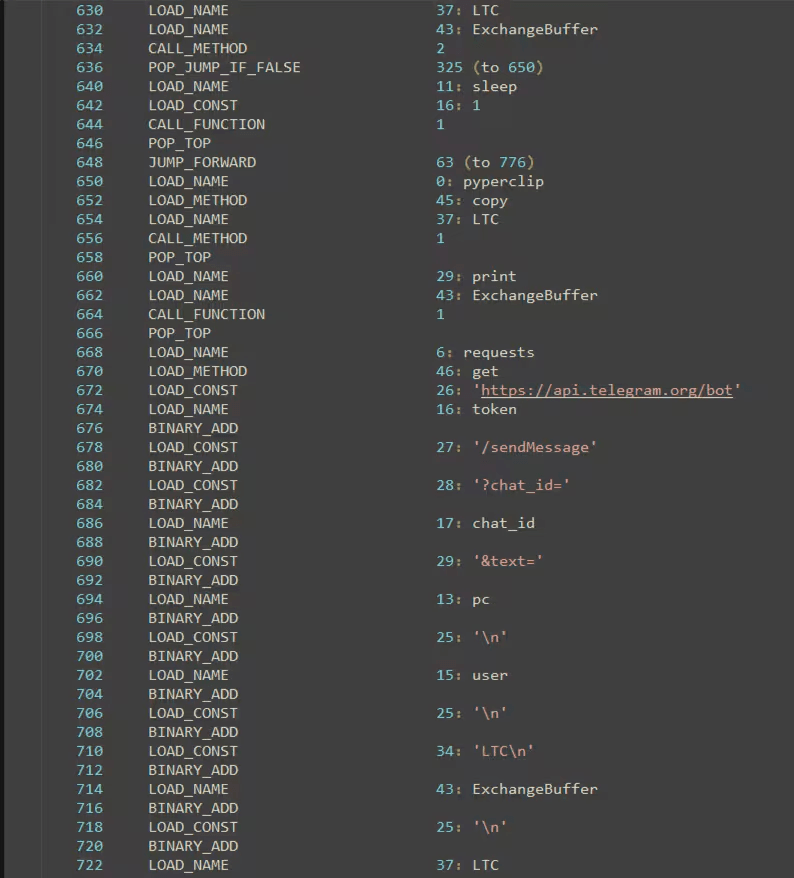Click the 'get' method argument
The width and height of the screenshot is (794, 878).
(485, 371)
